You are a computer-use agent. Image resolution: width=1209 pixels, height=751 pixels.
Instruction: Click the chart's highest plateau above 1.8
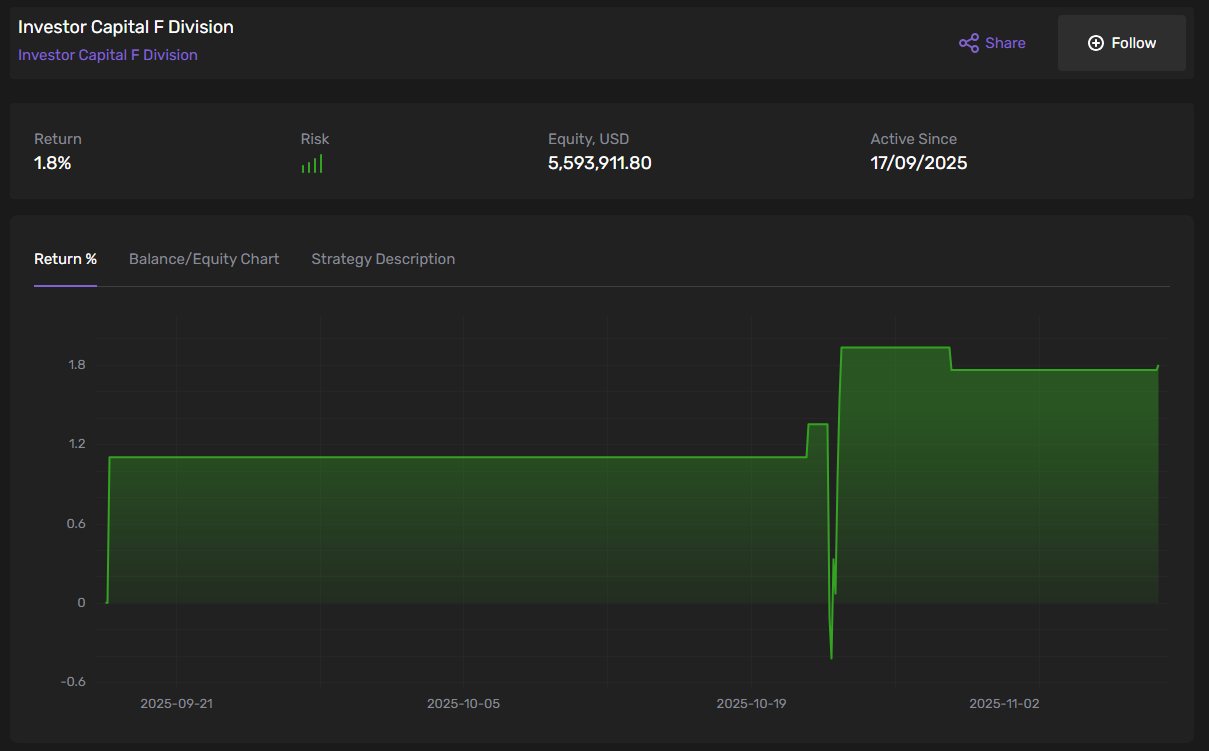click(x=895, y=348)
